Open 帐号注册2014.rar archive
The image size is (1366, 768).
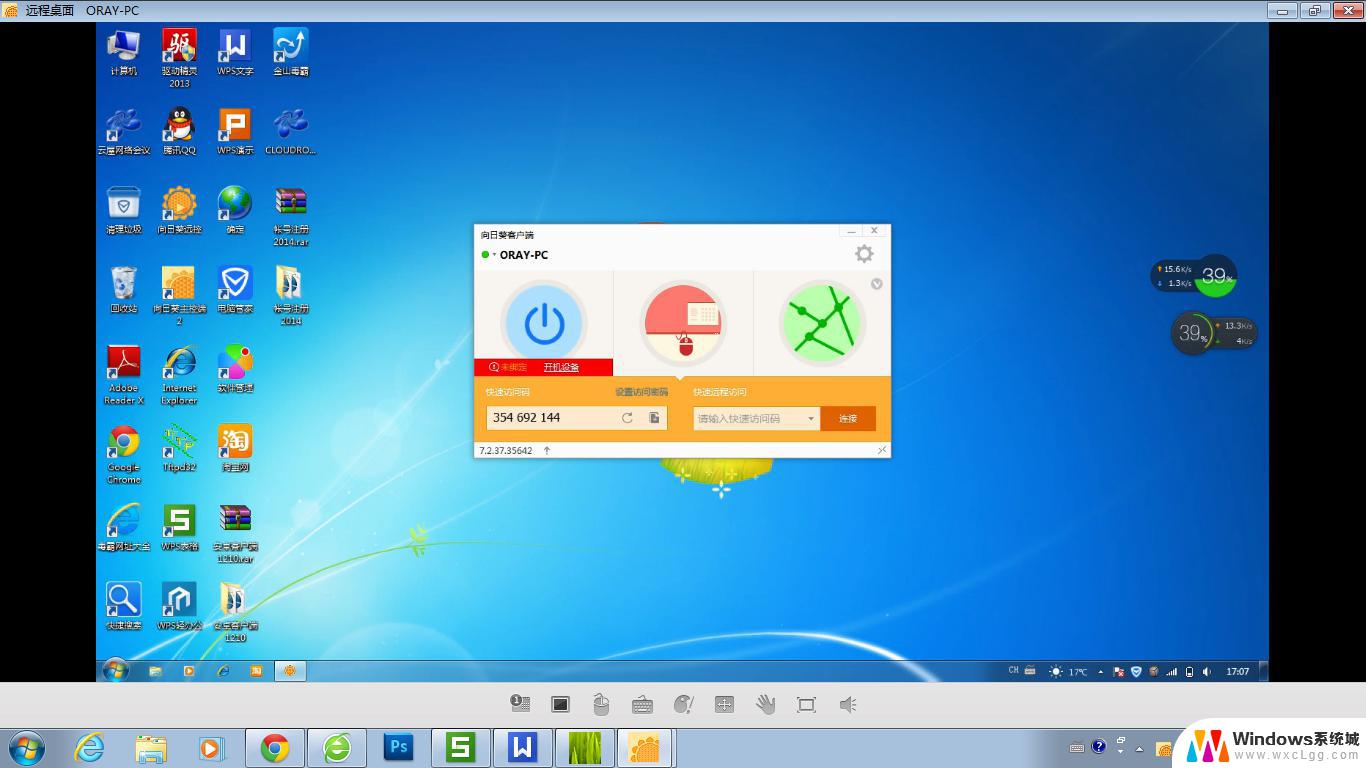pos(291,216)
